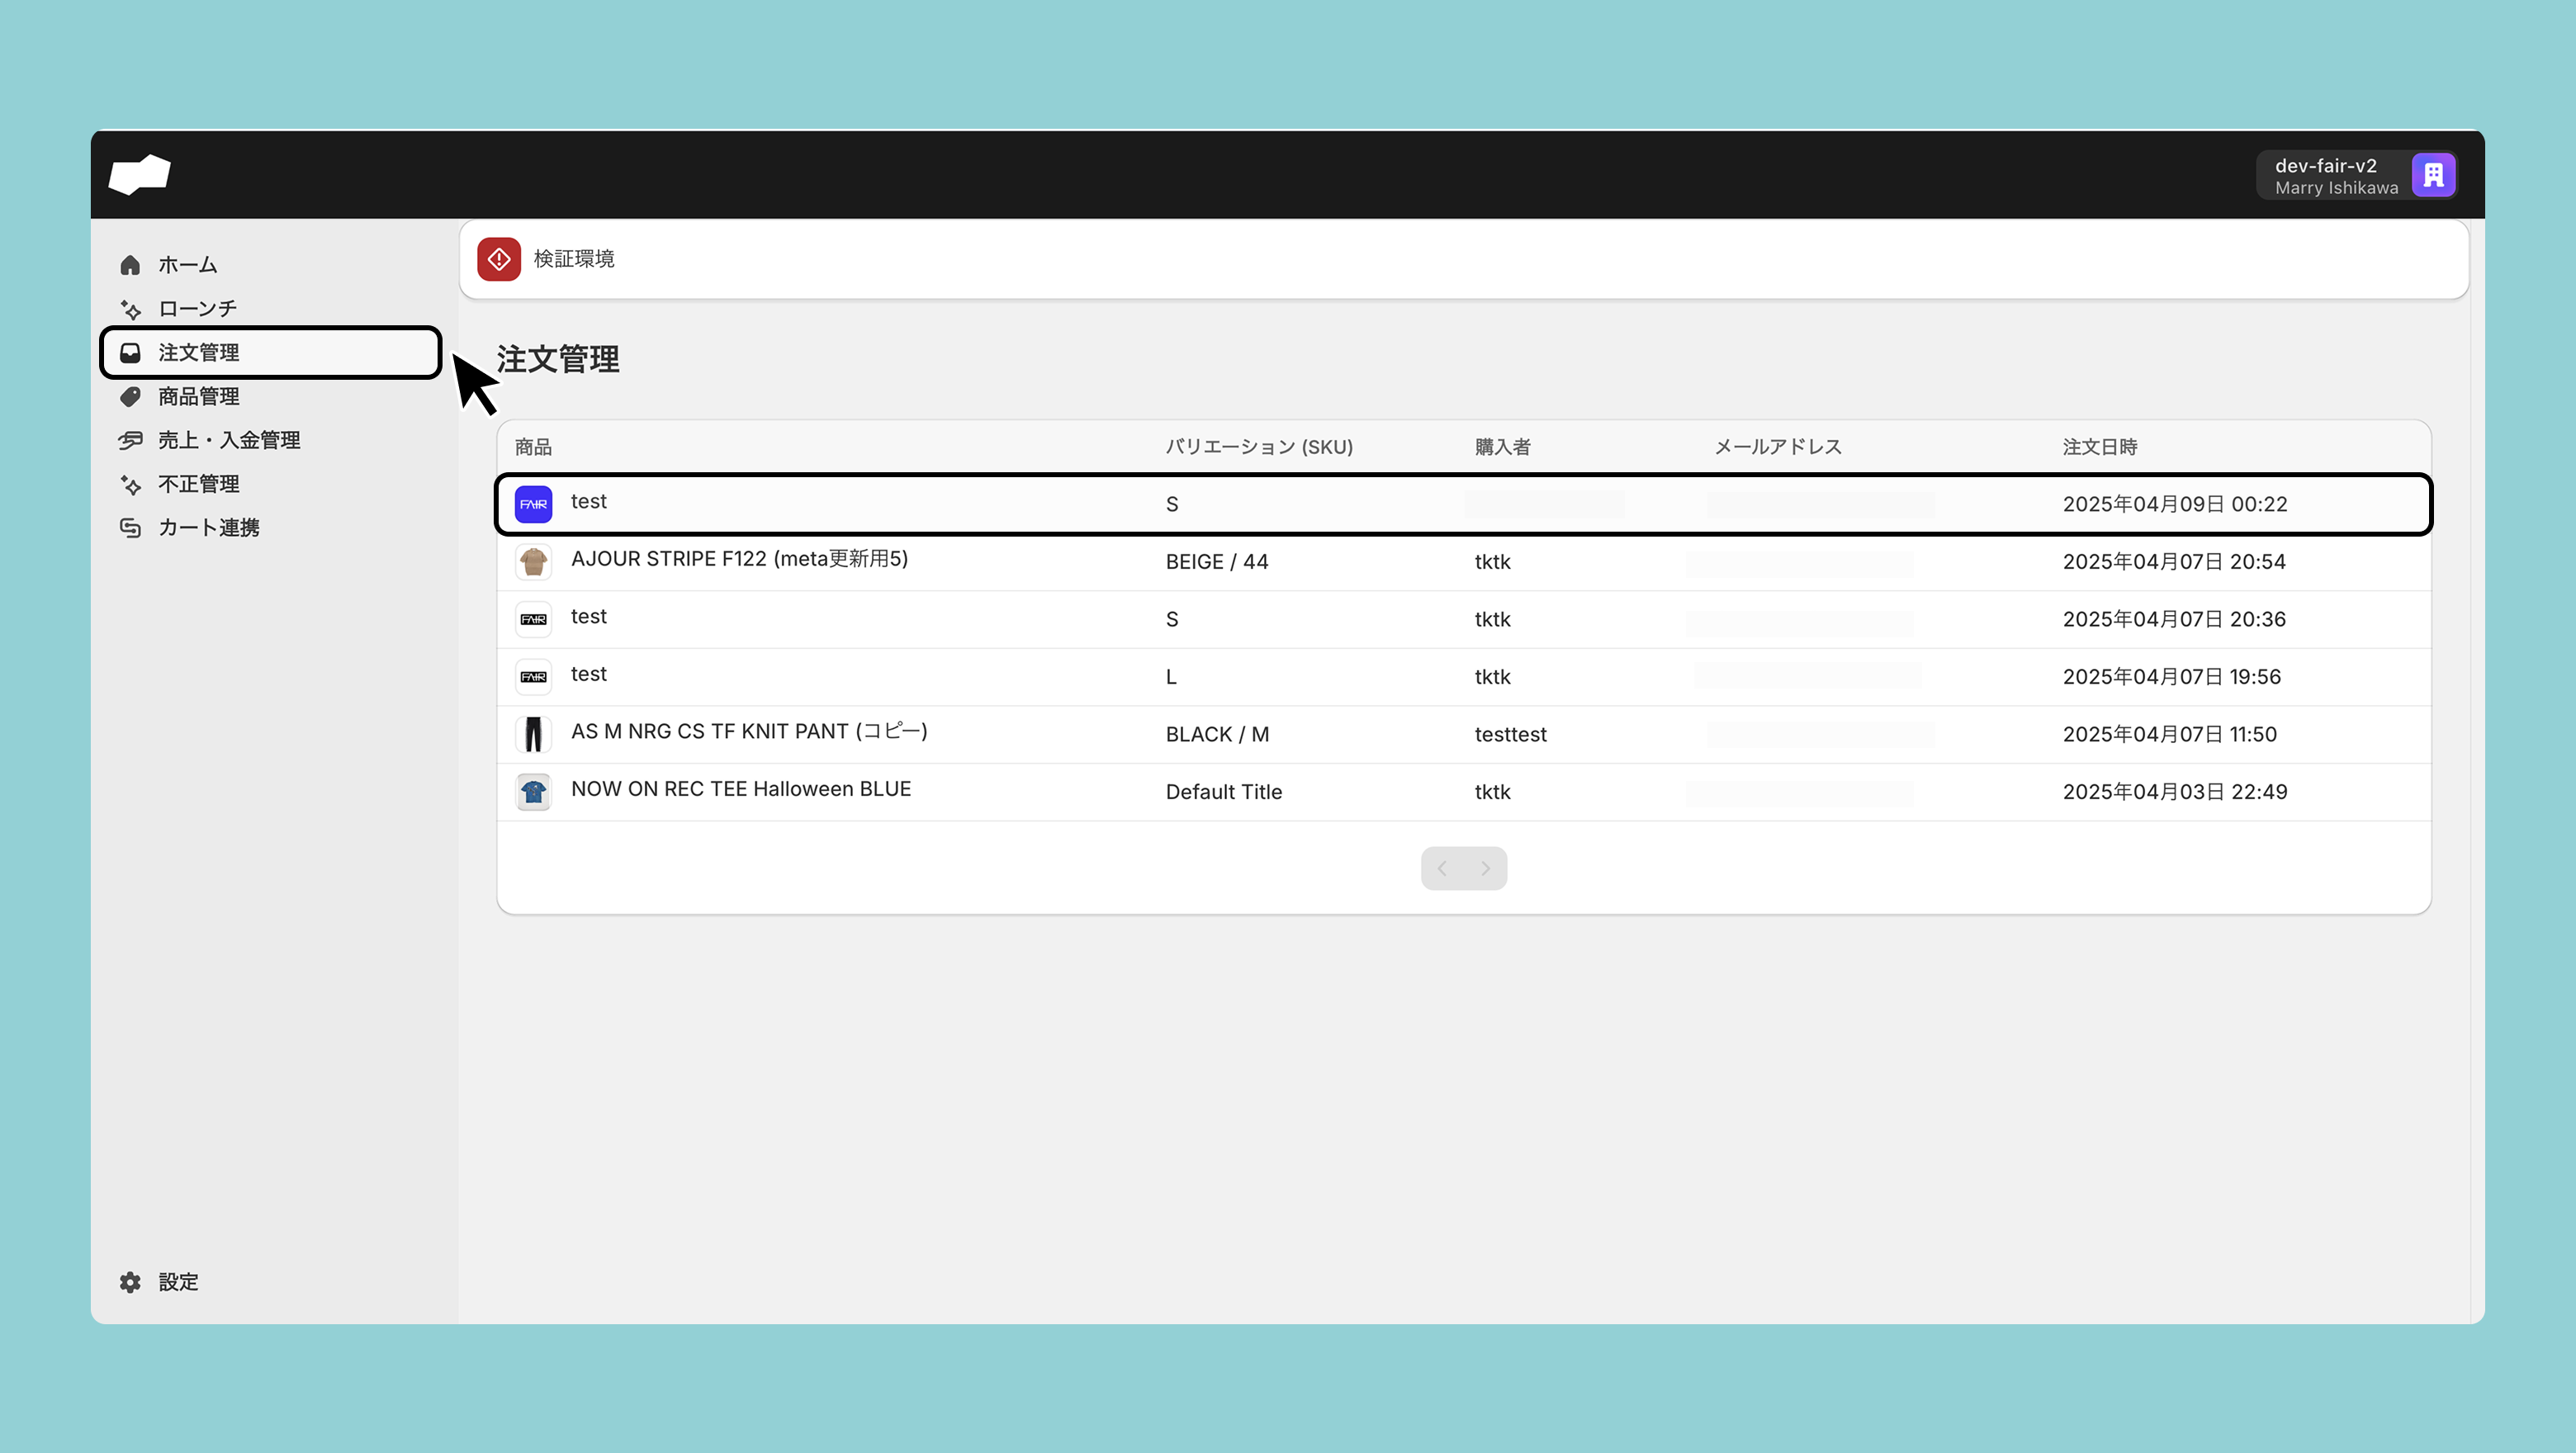Click the red 検証環境 warning icon
This screenshot has width=2576, height=1453.
click(x=499, y=259)
